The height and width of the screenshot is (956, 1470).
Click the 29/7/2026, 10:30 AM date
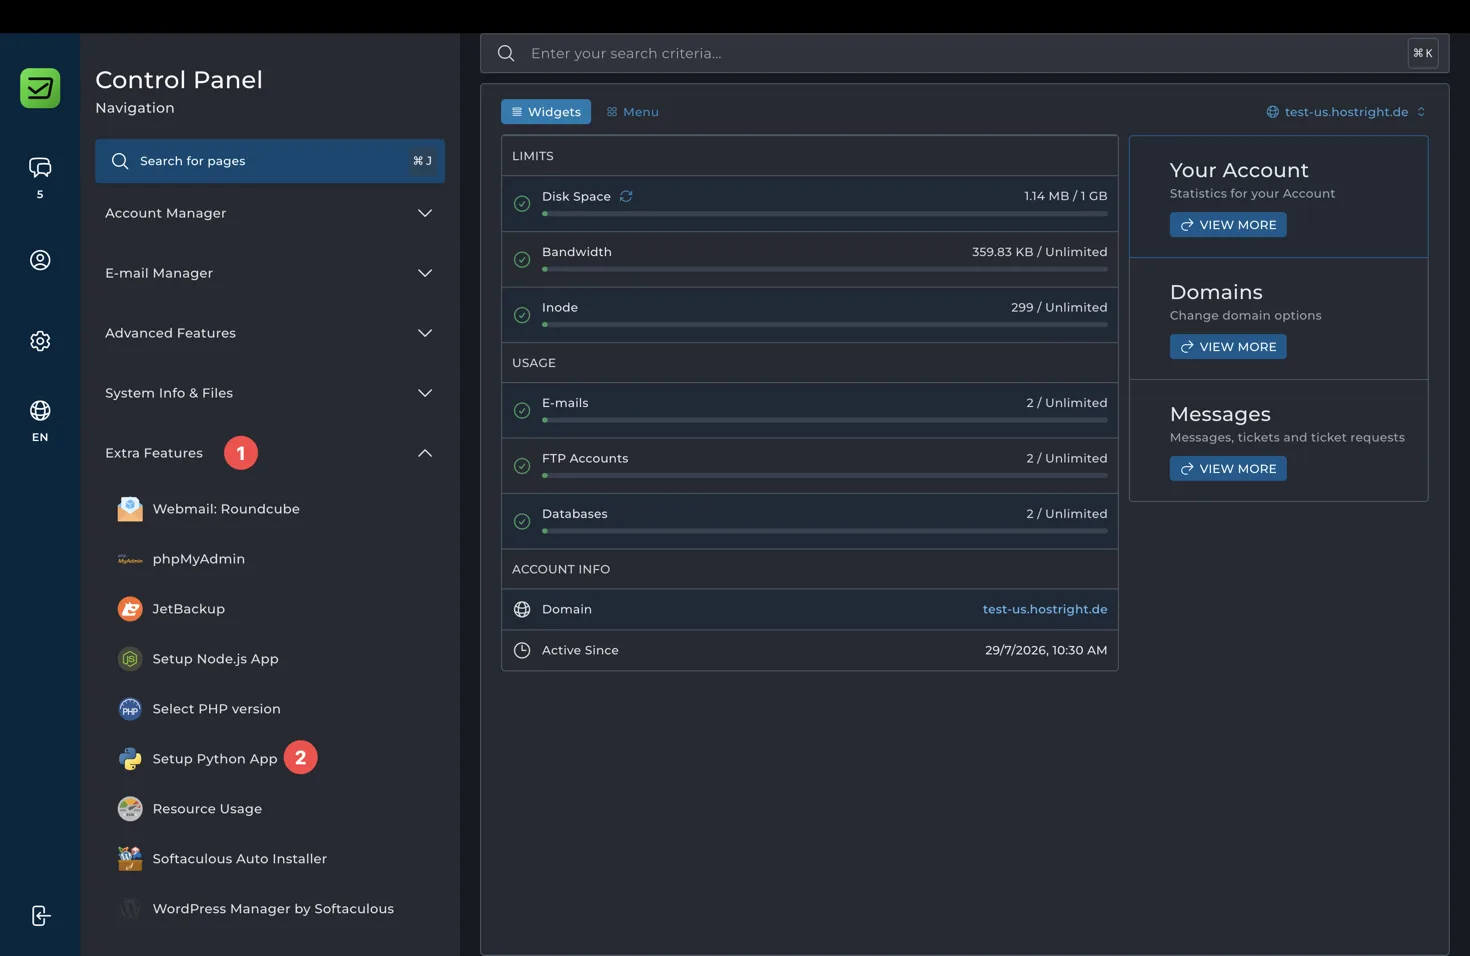tap(1046, 650)
